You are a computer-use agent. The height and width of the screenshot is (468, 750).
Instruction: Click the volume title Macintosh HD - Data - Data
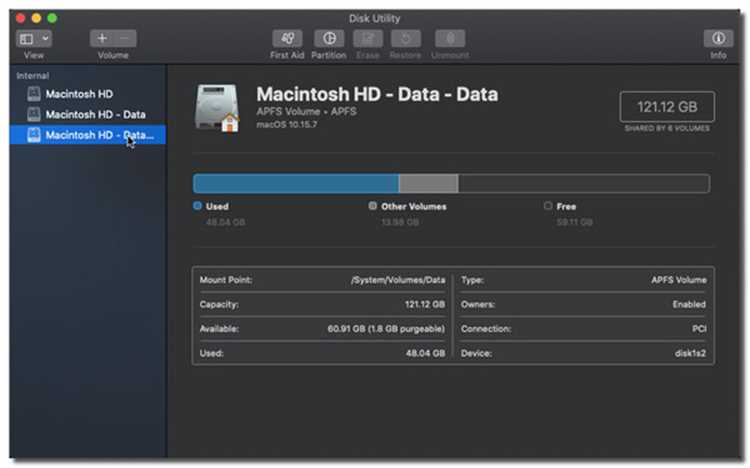377,94
